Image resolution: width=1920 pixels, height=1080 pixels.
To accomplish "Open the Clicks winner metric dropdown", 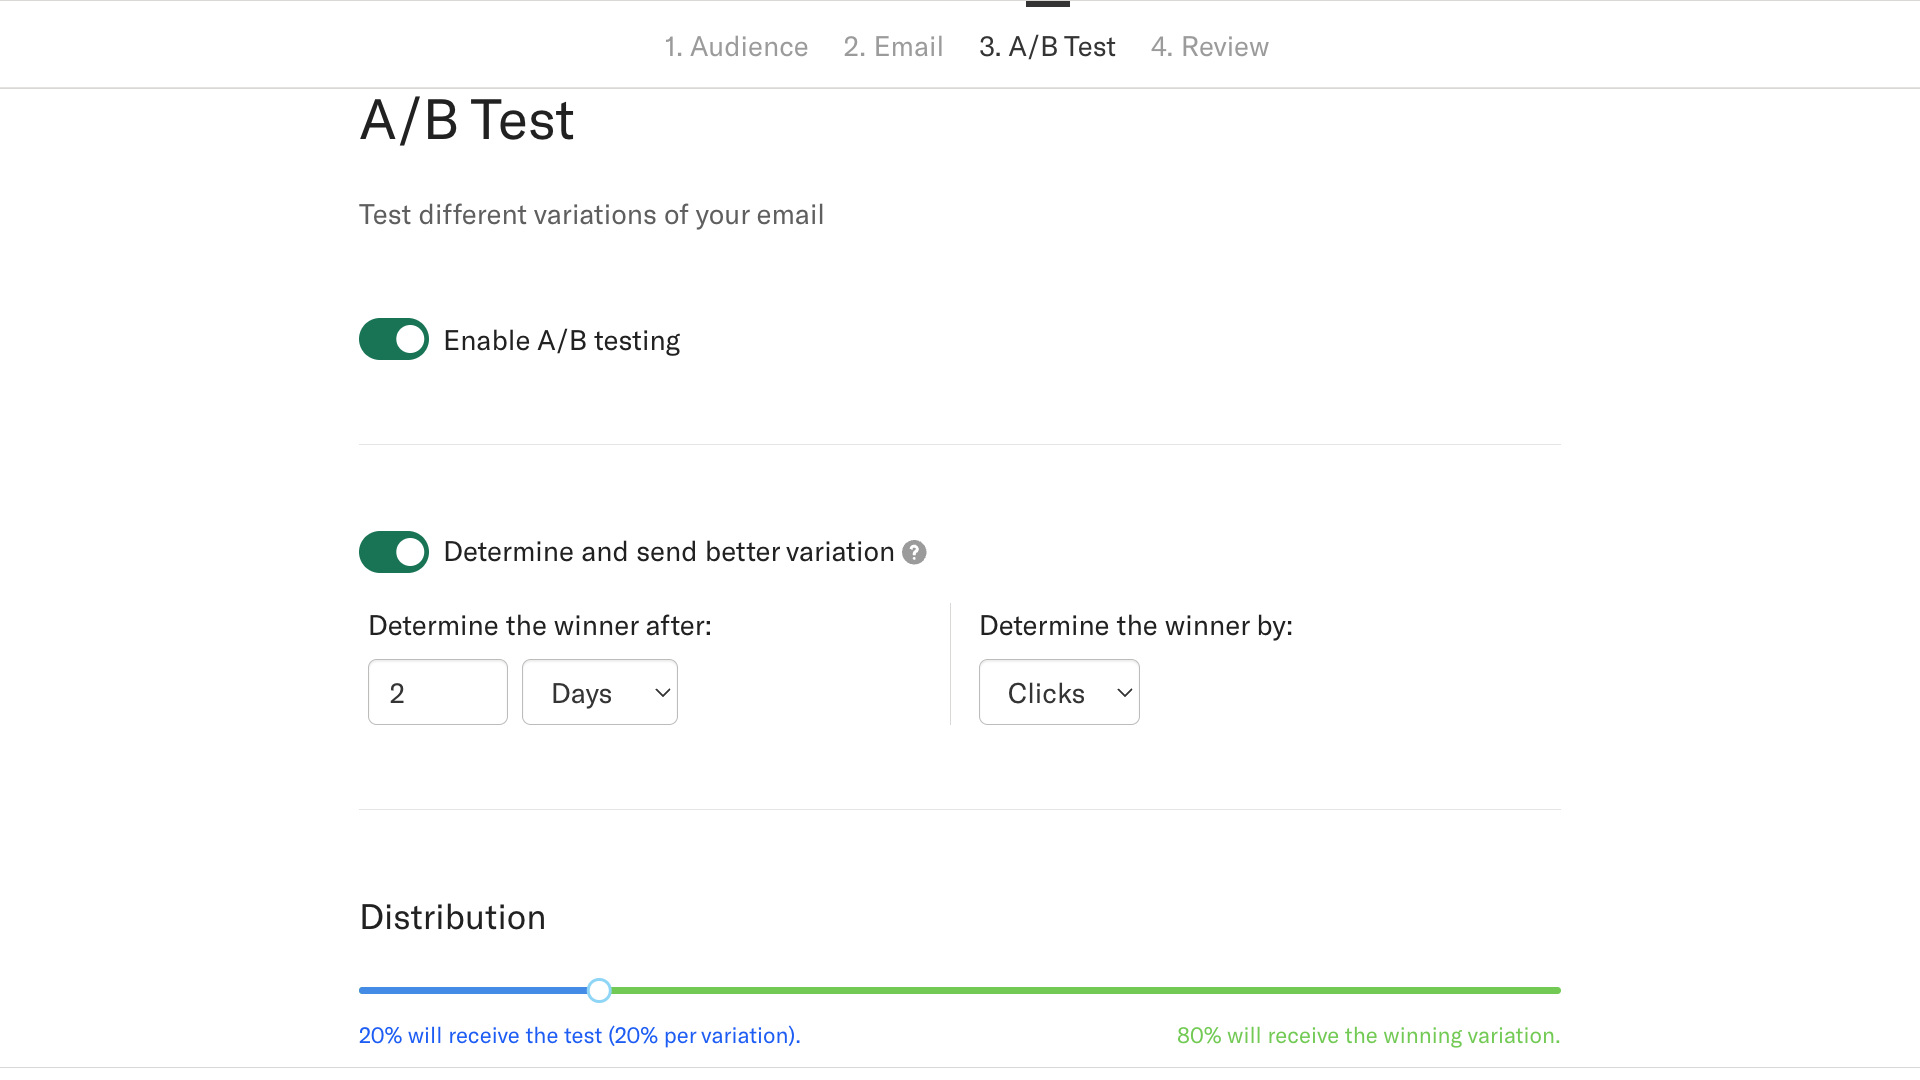I will [1058, 692].
